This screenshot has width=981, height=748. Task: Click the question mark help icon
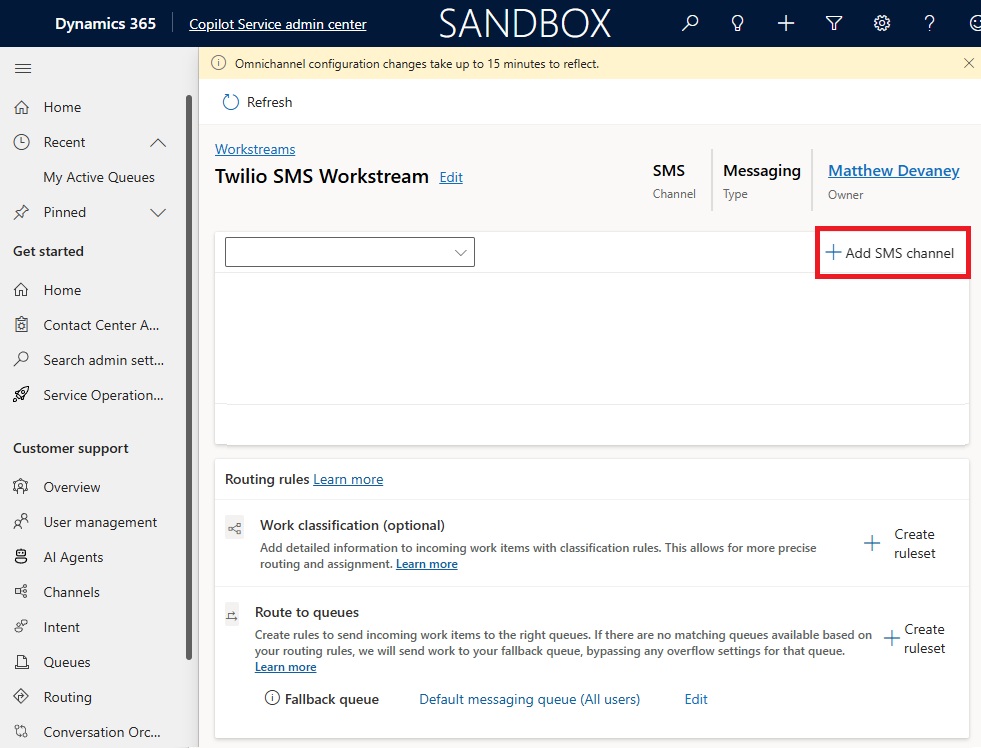(930, 24)
